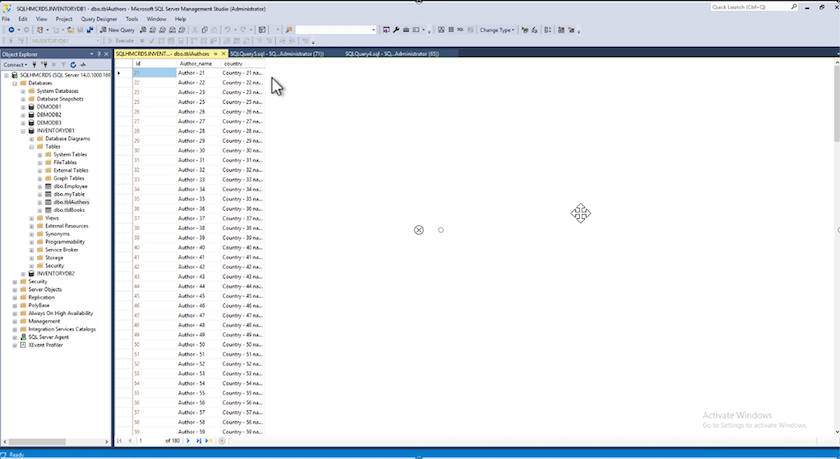This screenshot has height=459, width=840.
Task: Select the SQL Server Agent node
Action: 49,337
